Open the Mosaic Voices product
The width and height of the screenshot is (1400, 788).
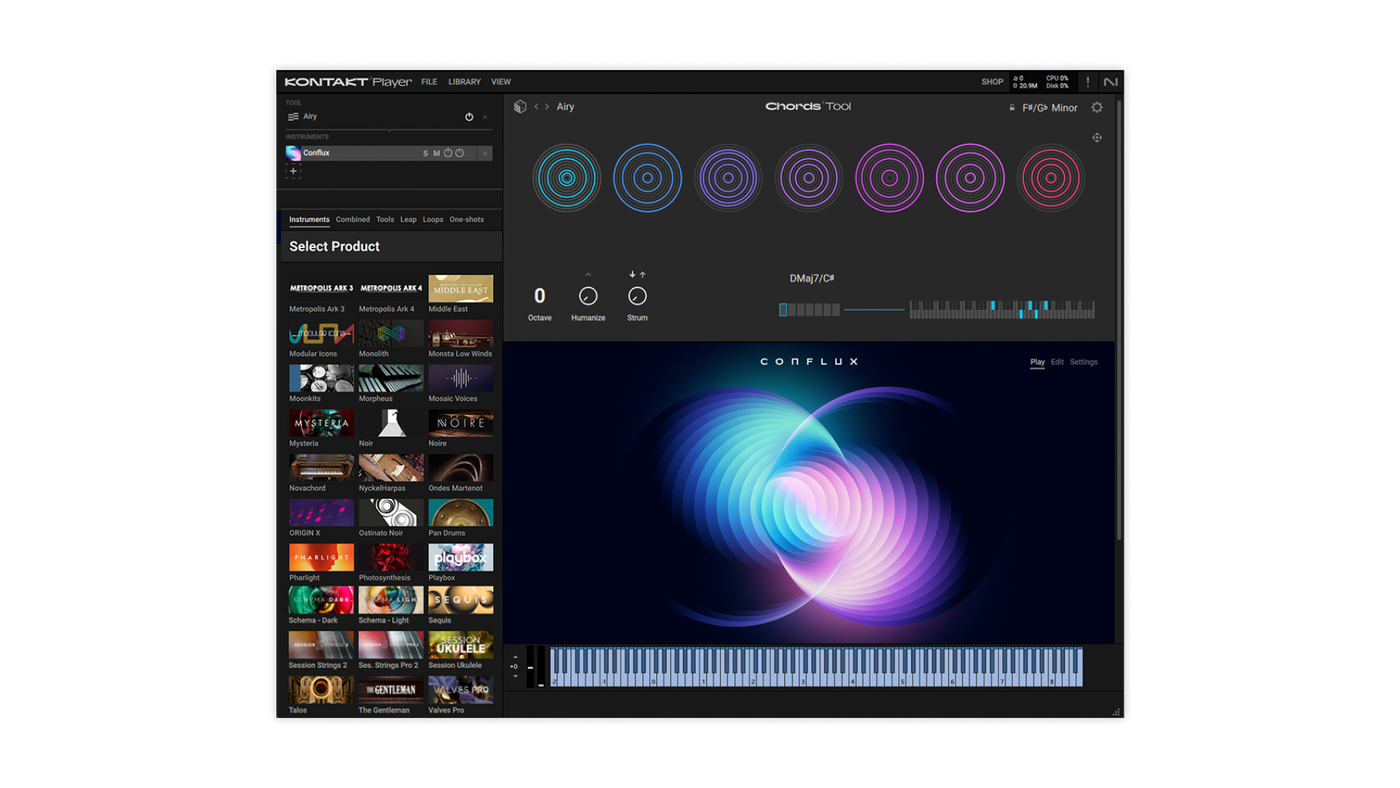461,384
